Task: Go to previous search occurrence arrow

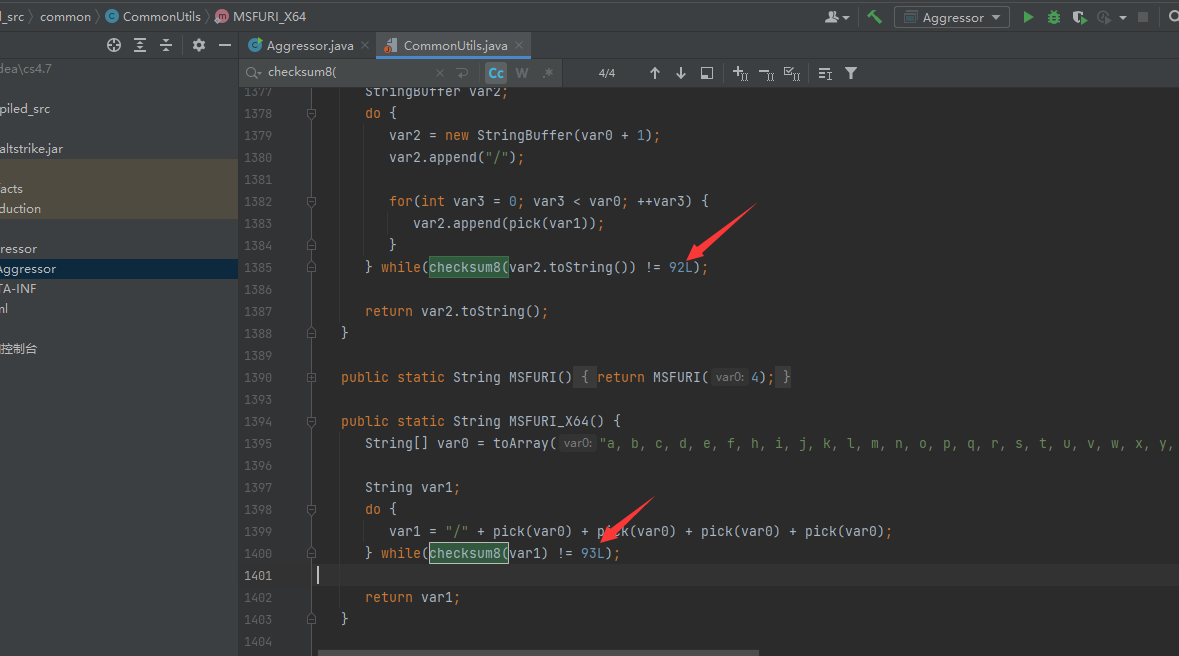Action: (x=655, y=73)
